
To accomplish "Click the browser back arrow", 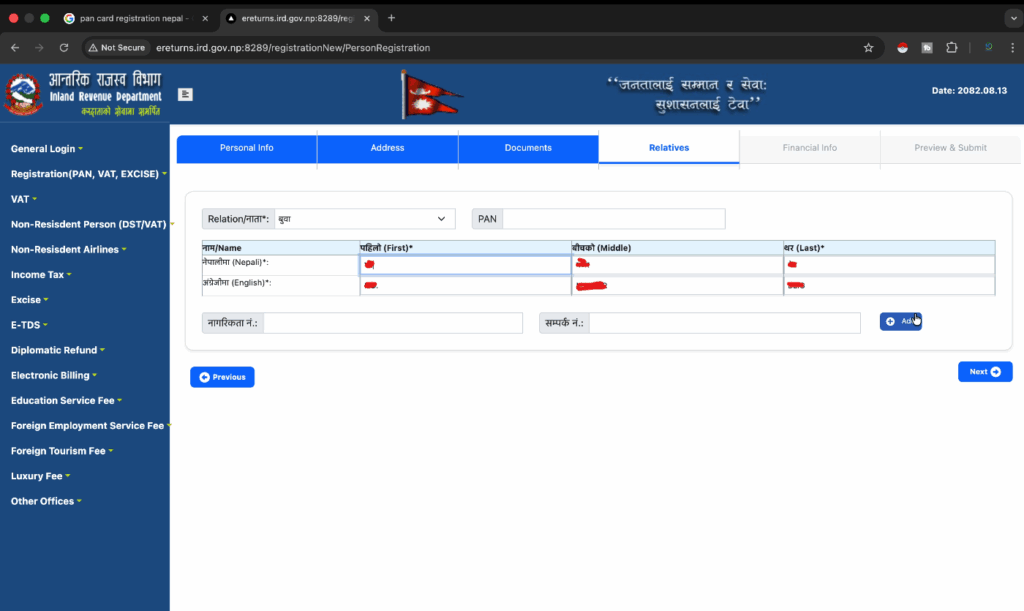I will point(16,47).
